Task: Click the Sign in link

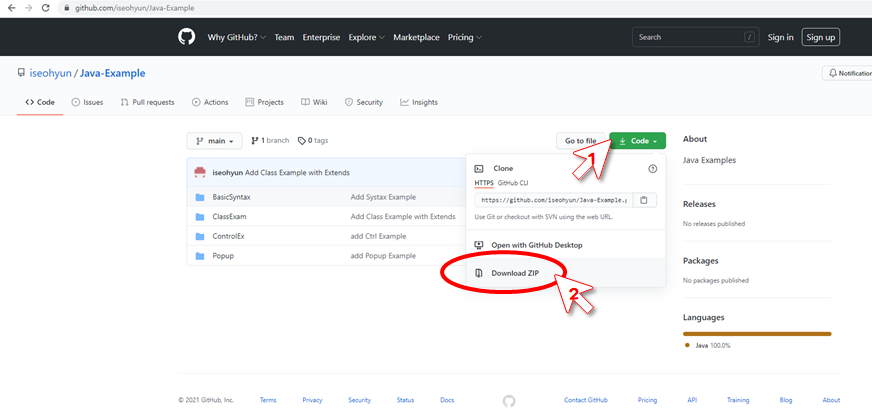Action: (x=781, y=37)
